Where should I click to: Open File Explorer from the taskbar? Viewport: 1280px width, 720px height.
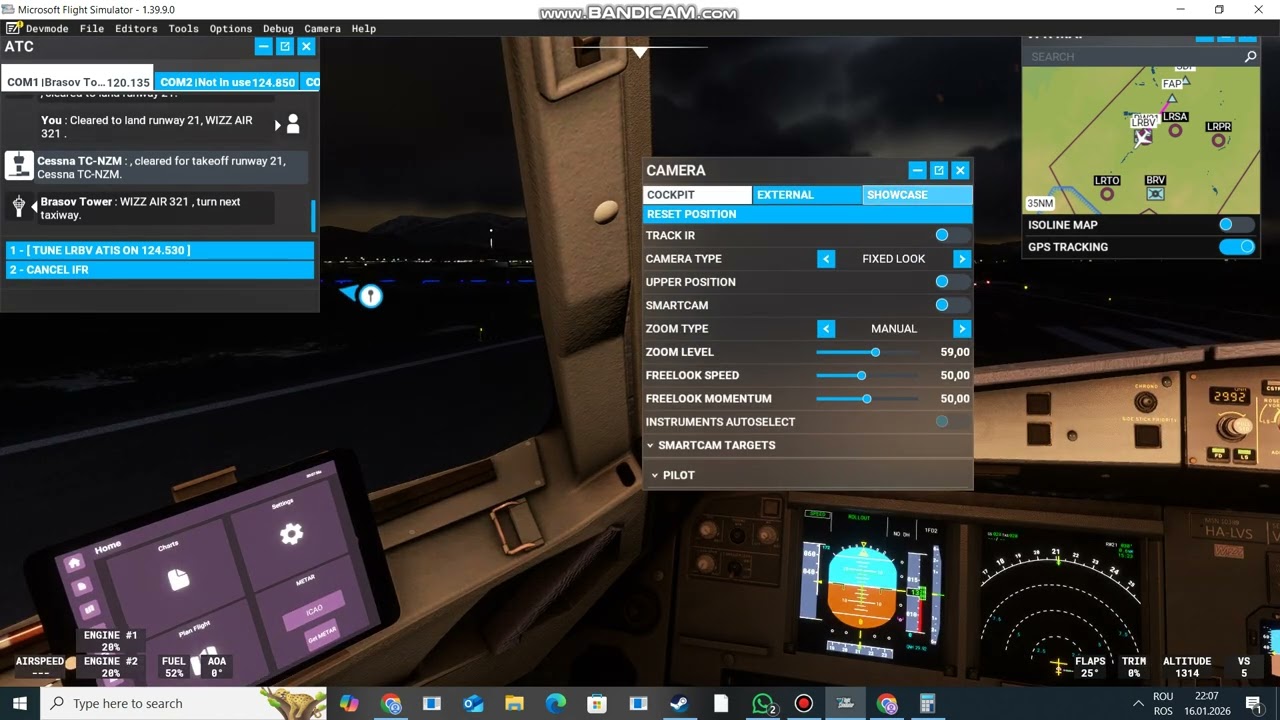tap(514, 704)
